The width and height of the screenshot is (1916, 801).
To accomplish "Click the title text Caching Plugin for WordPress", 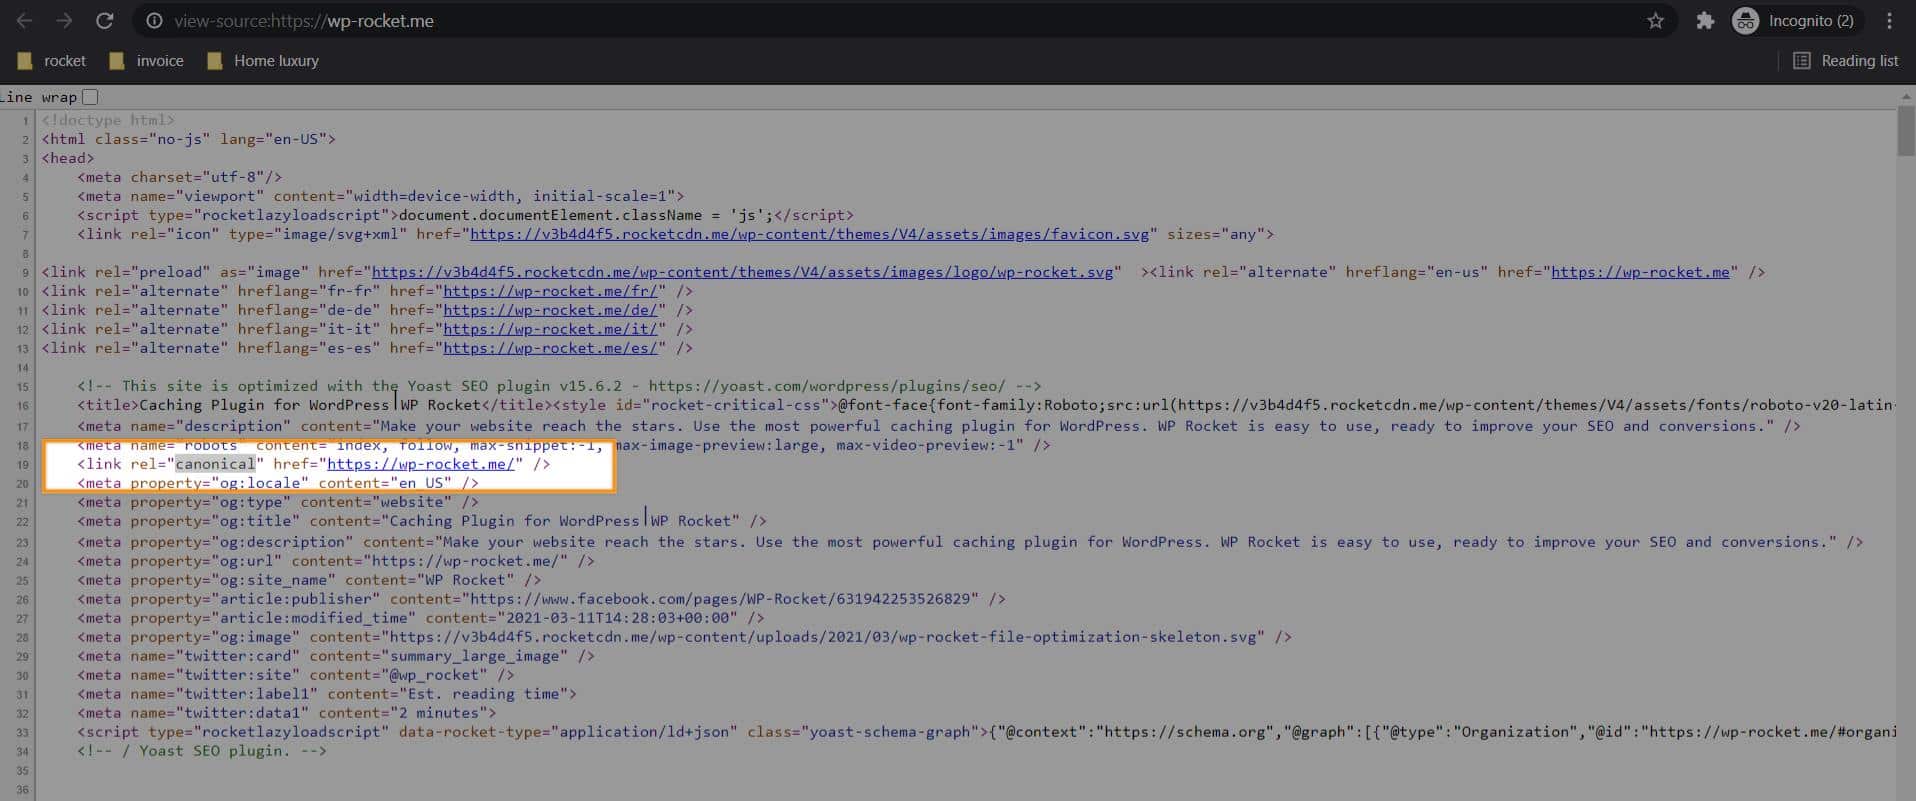I will click(264, 405).
